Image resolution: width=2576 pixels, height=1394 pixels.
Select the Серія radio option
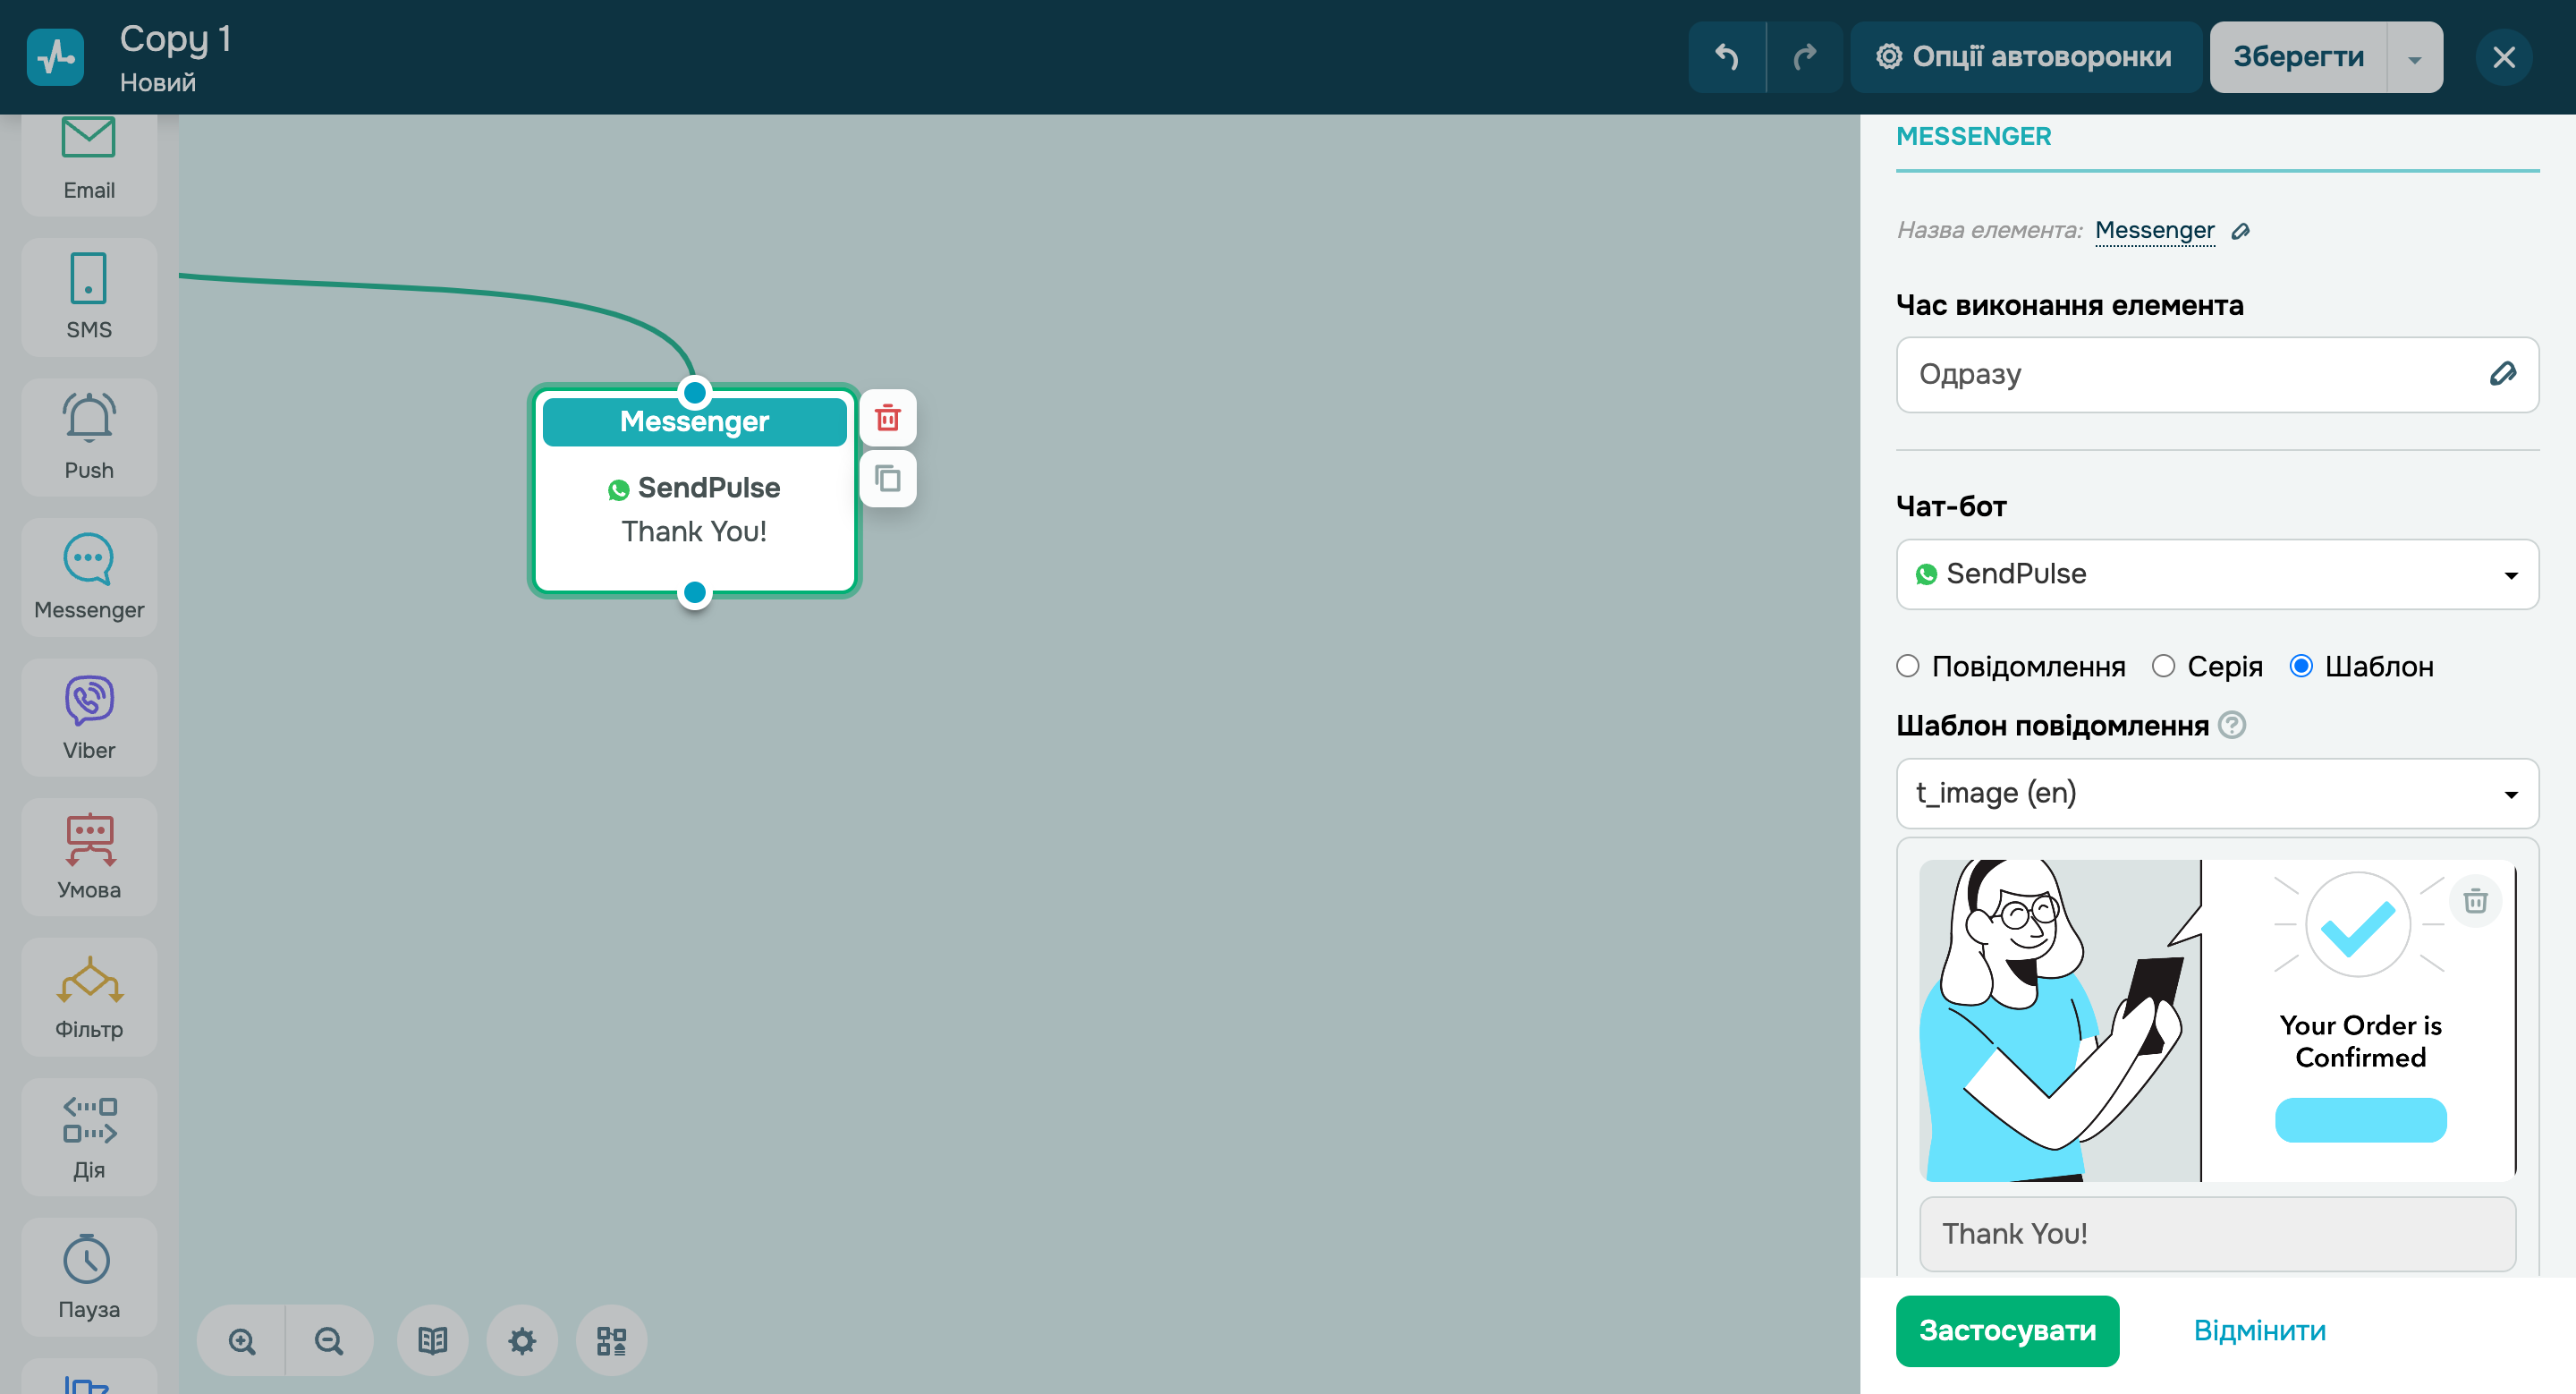tap(2163, 666)
